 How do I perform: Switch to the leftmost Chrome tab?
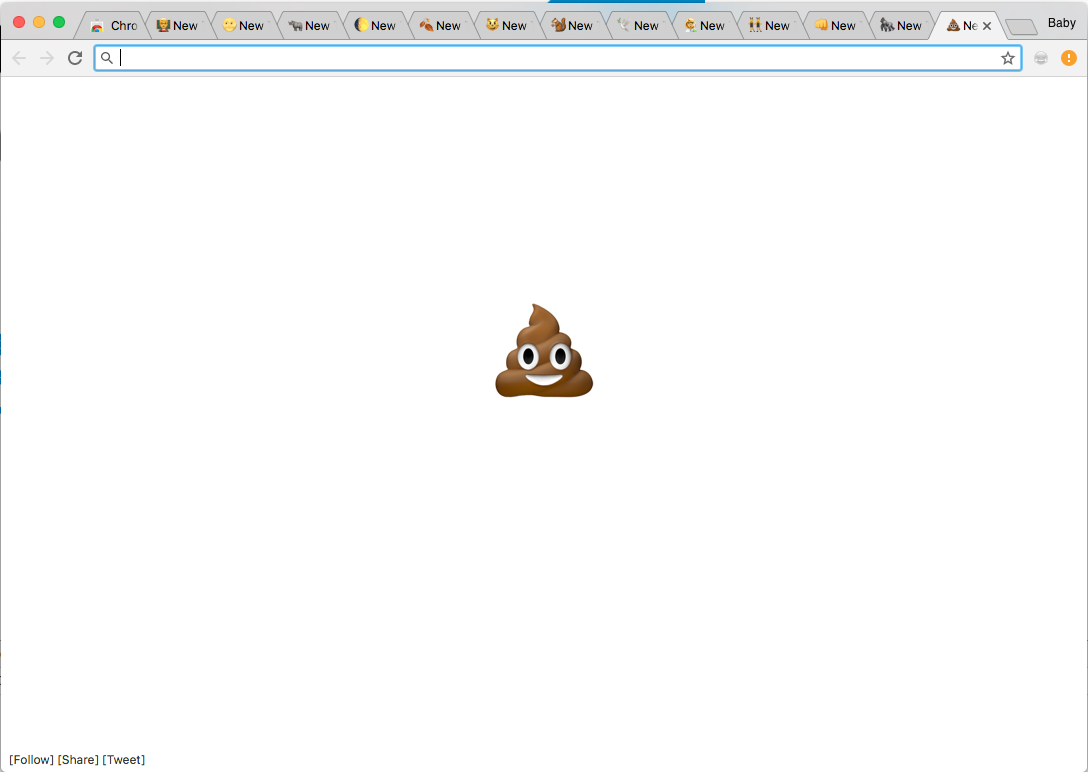pyautogui.click(x=113, y=25)
